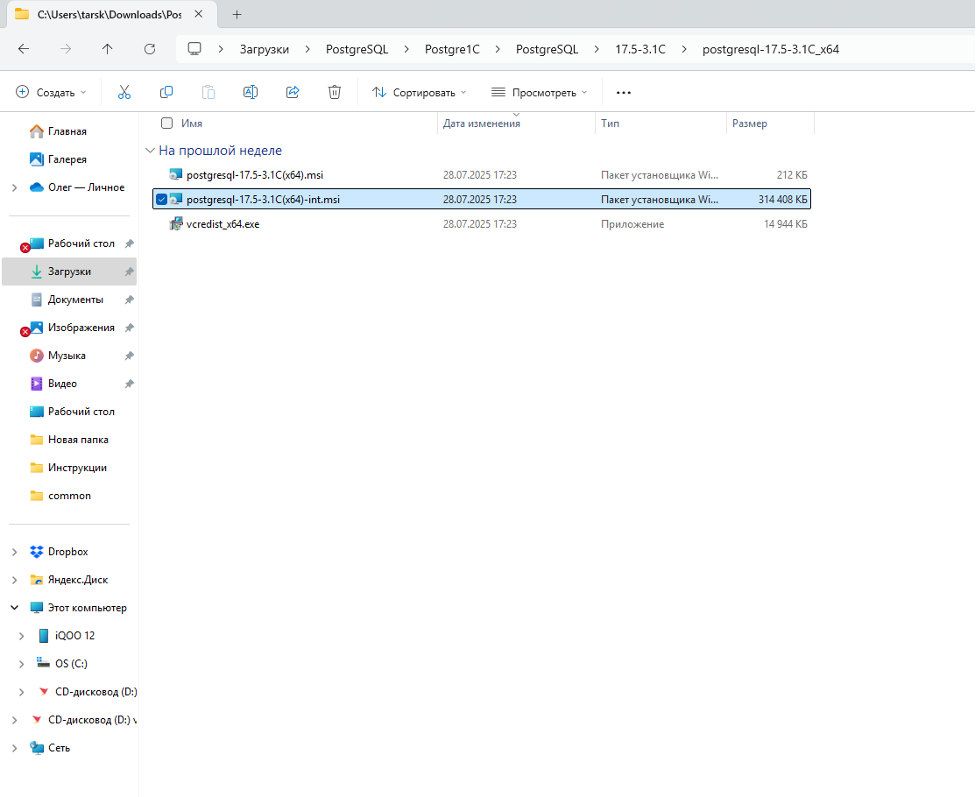Open the 'Сортировать' dropdown menu
977x797 pixels.
tap(419, 92)
